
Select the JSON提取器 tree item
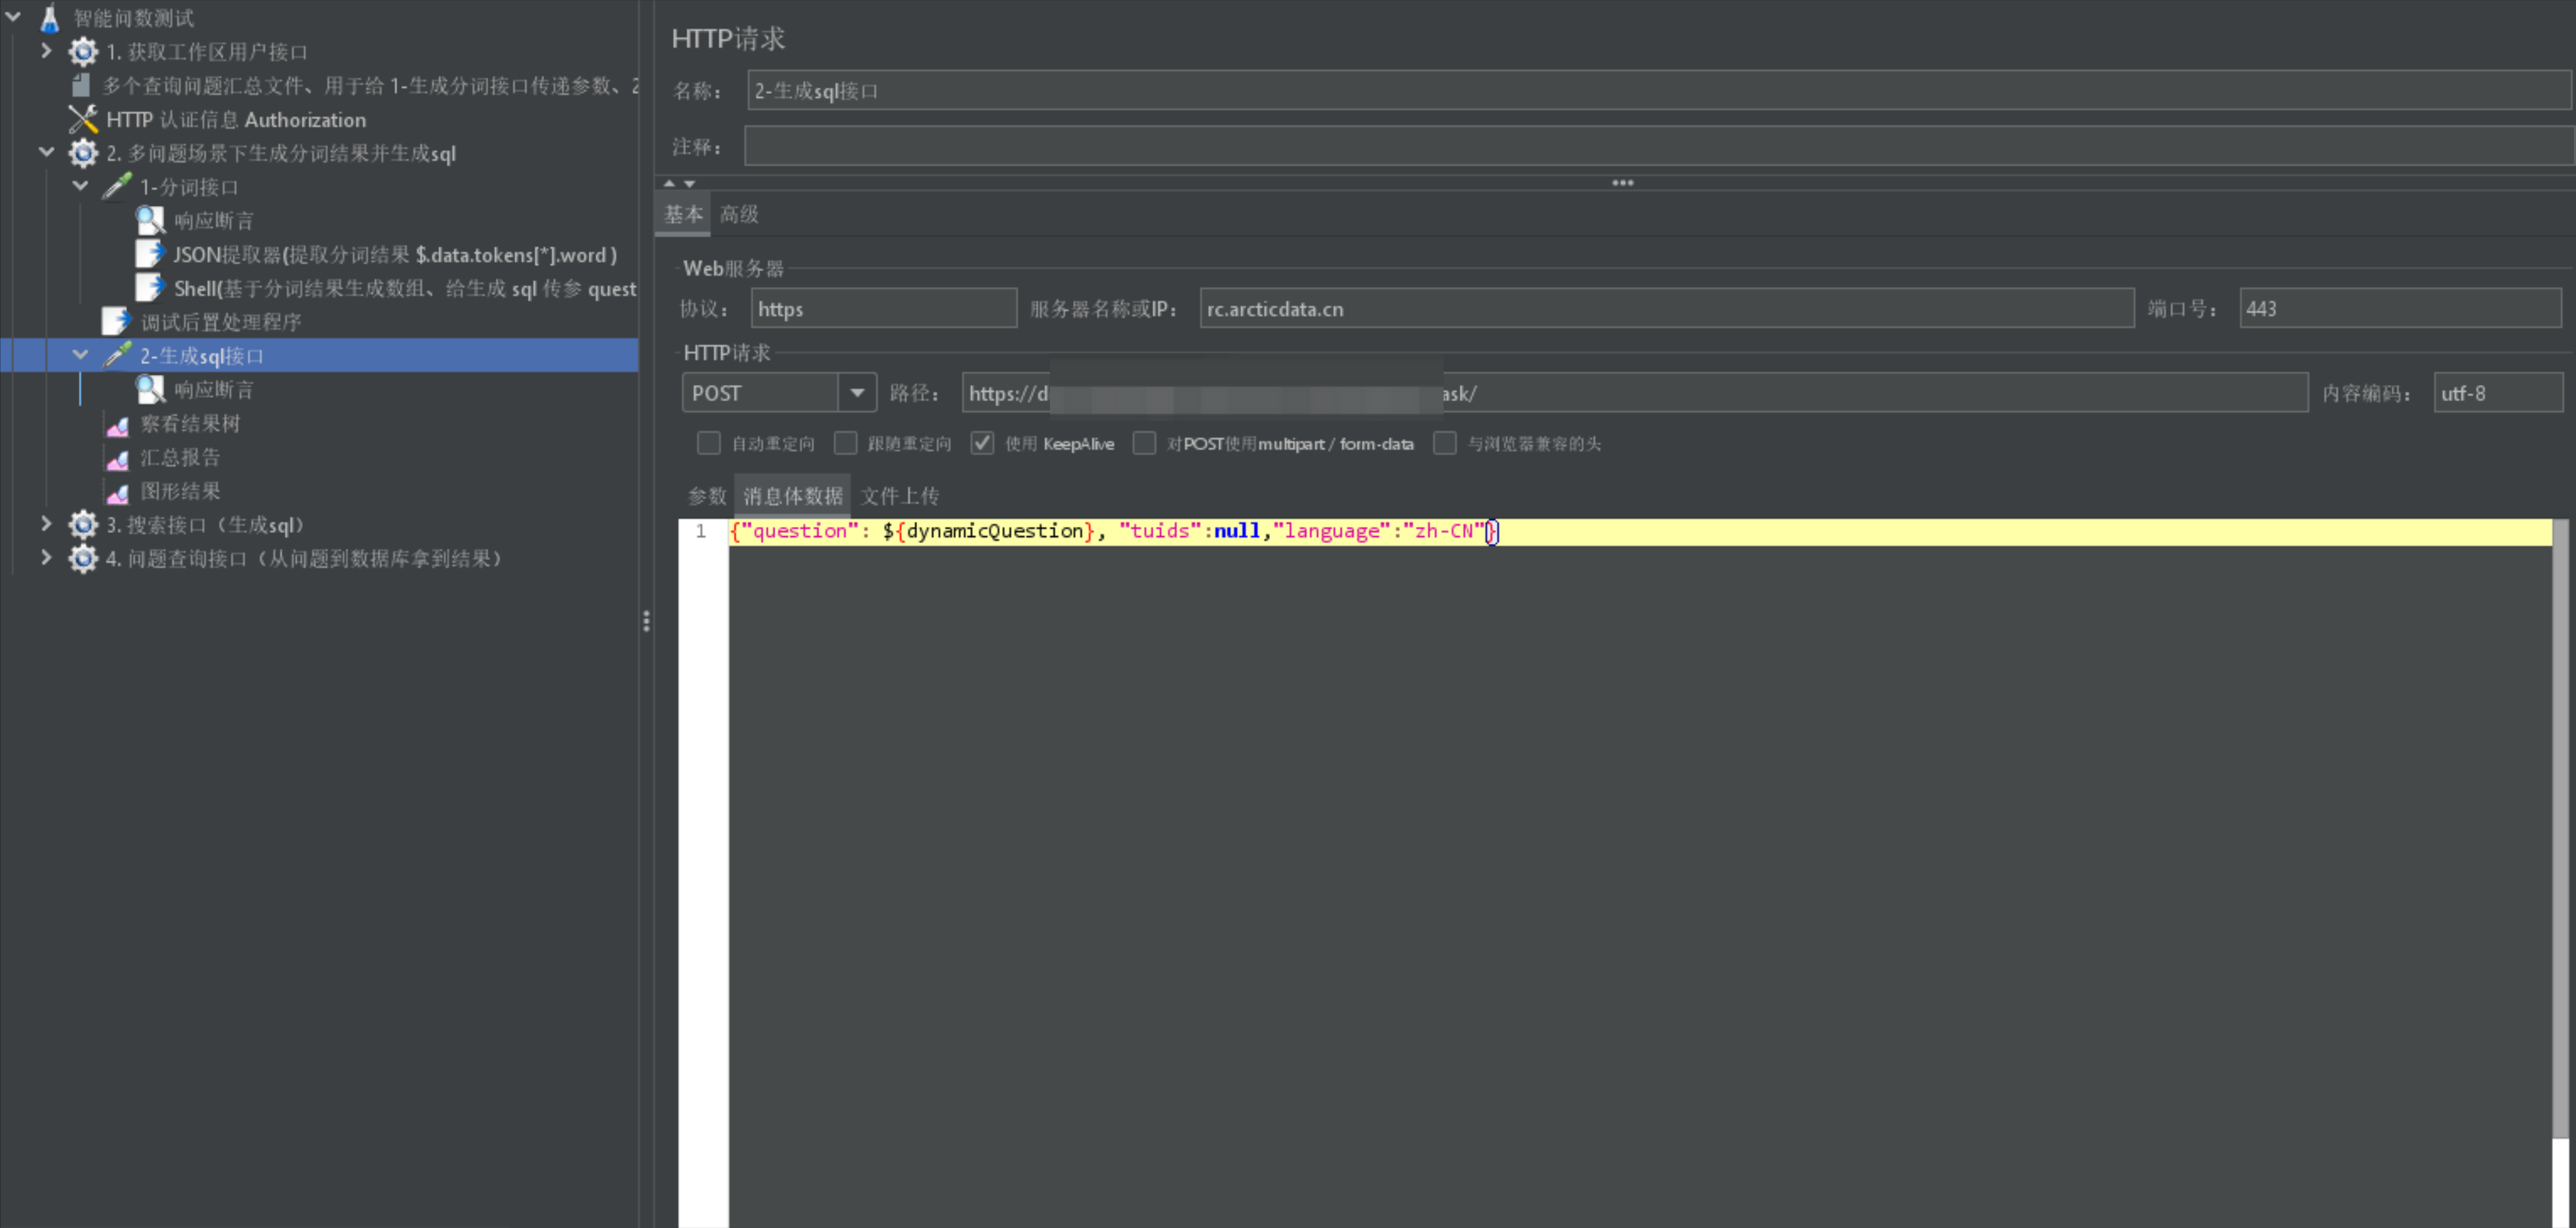[x=395, y=255]
